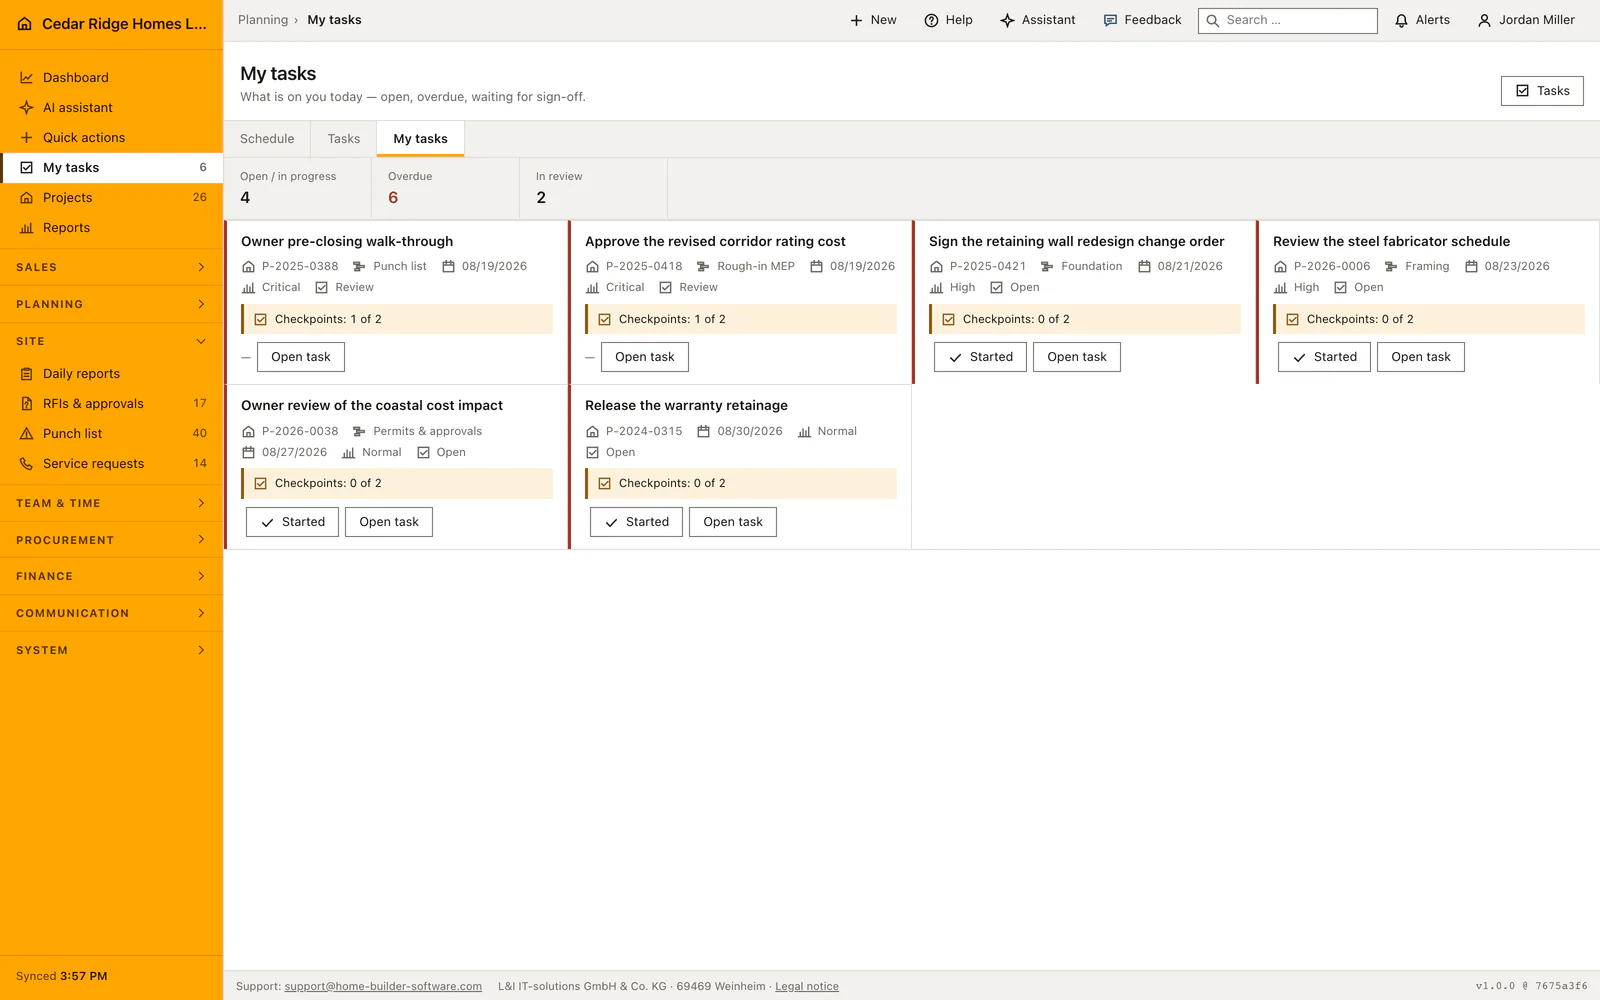Open the support email link in footer
This screenshot has width=1600, height=1000.
(x=383, y=986)
